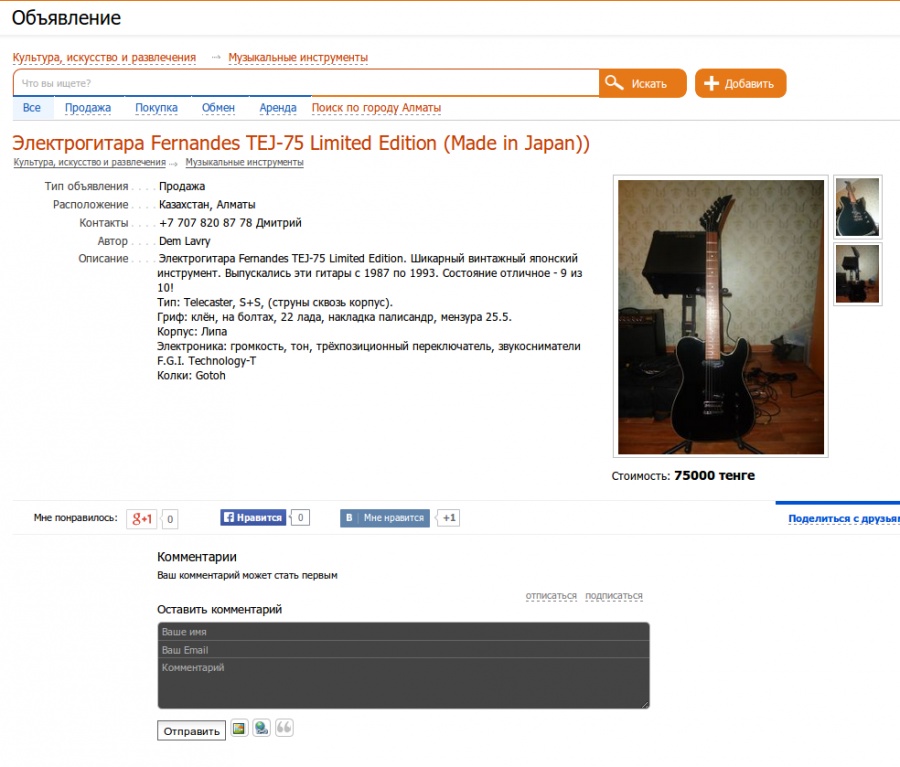Click the Отправить button
Screen dimensions: 900x767
[192, 731]
